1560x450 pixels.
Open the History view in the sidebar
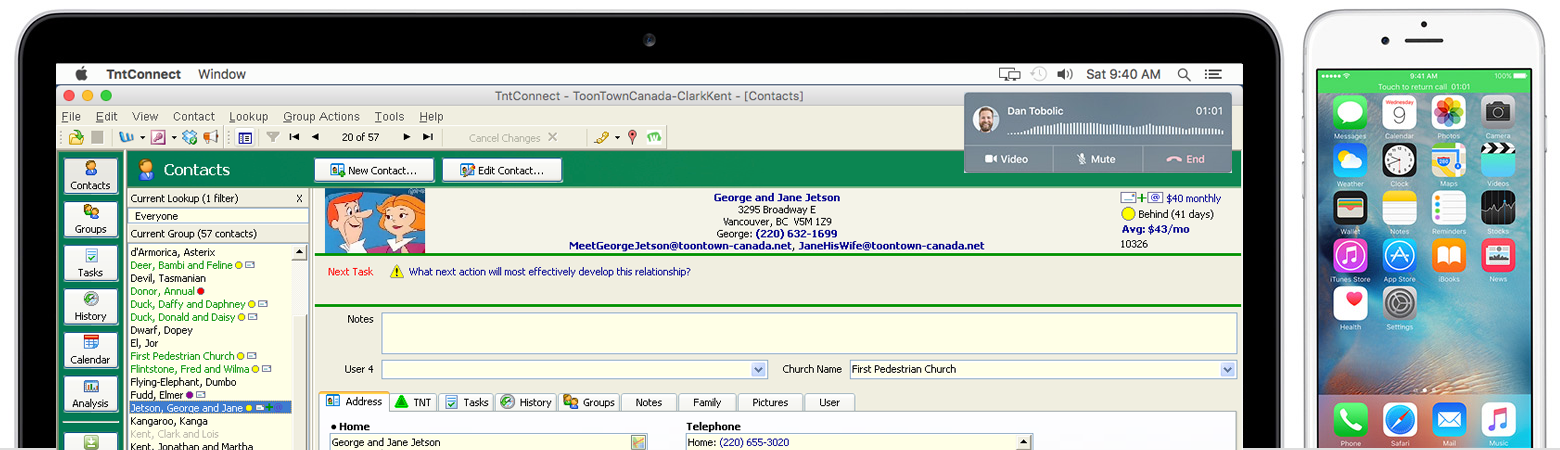pos(90,306)
